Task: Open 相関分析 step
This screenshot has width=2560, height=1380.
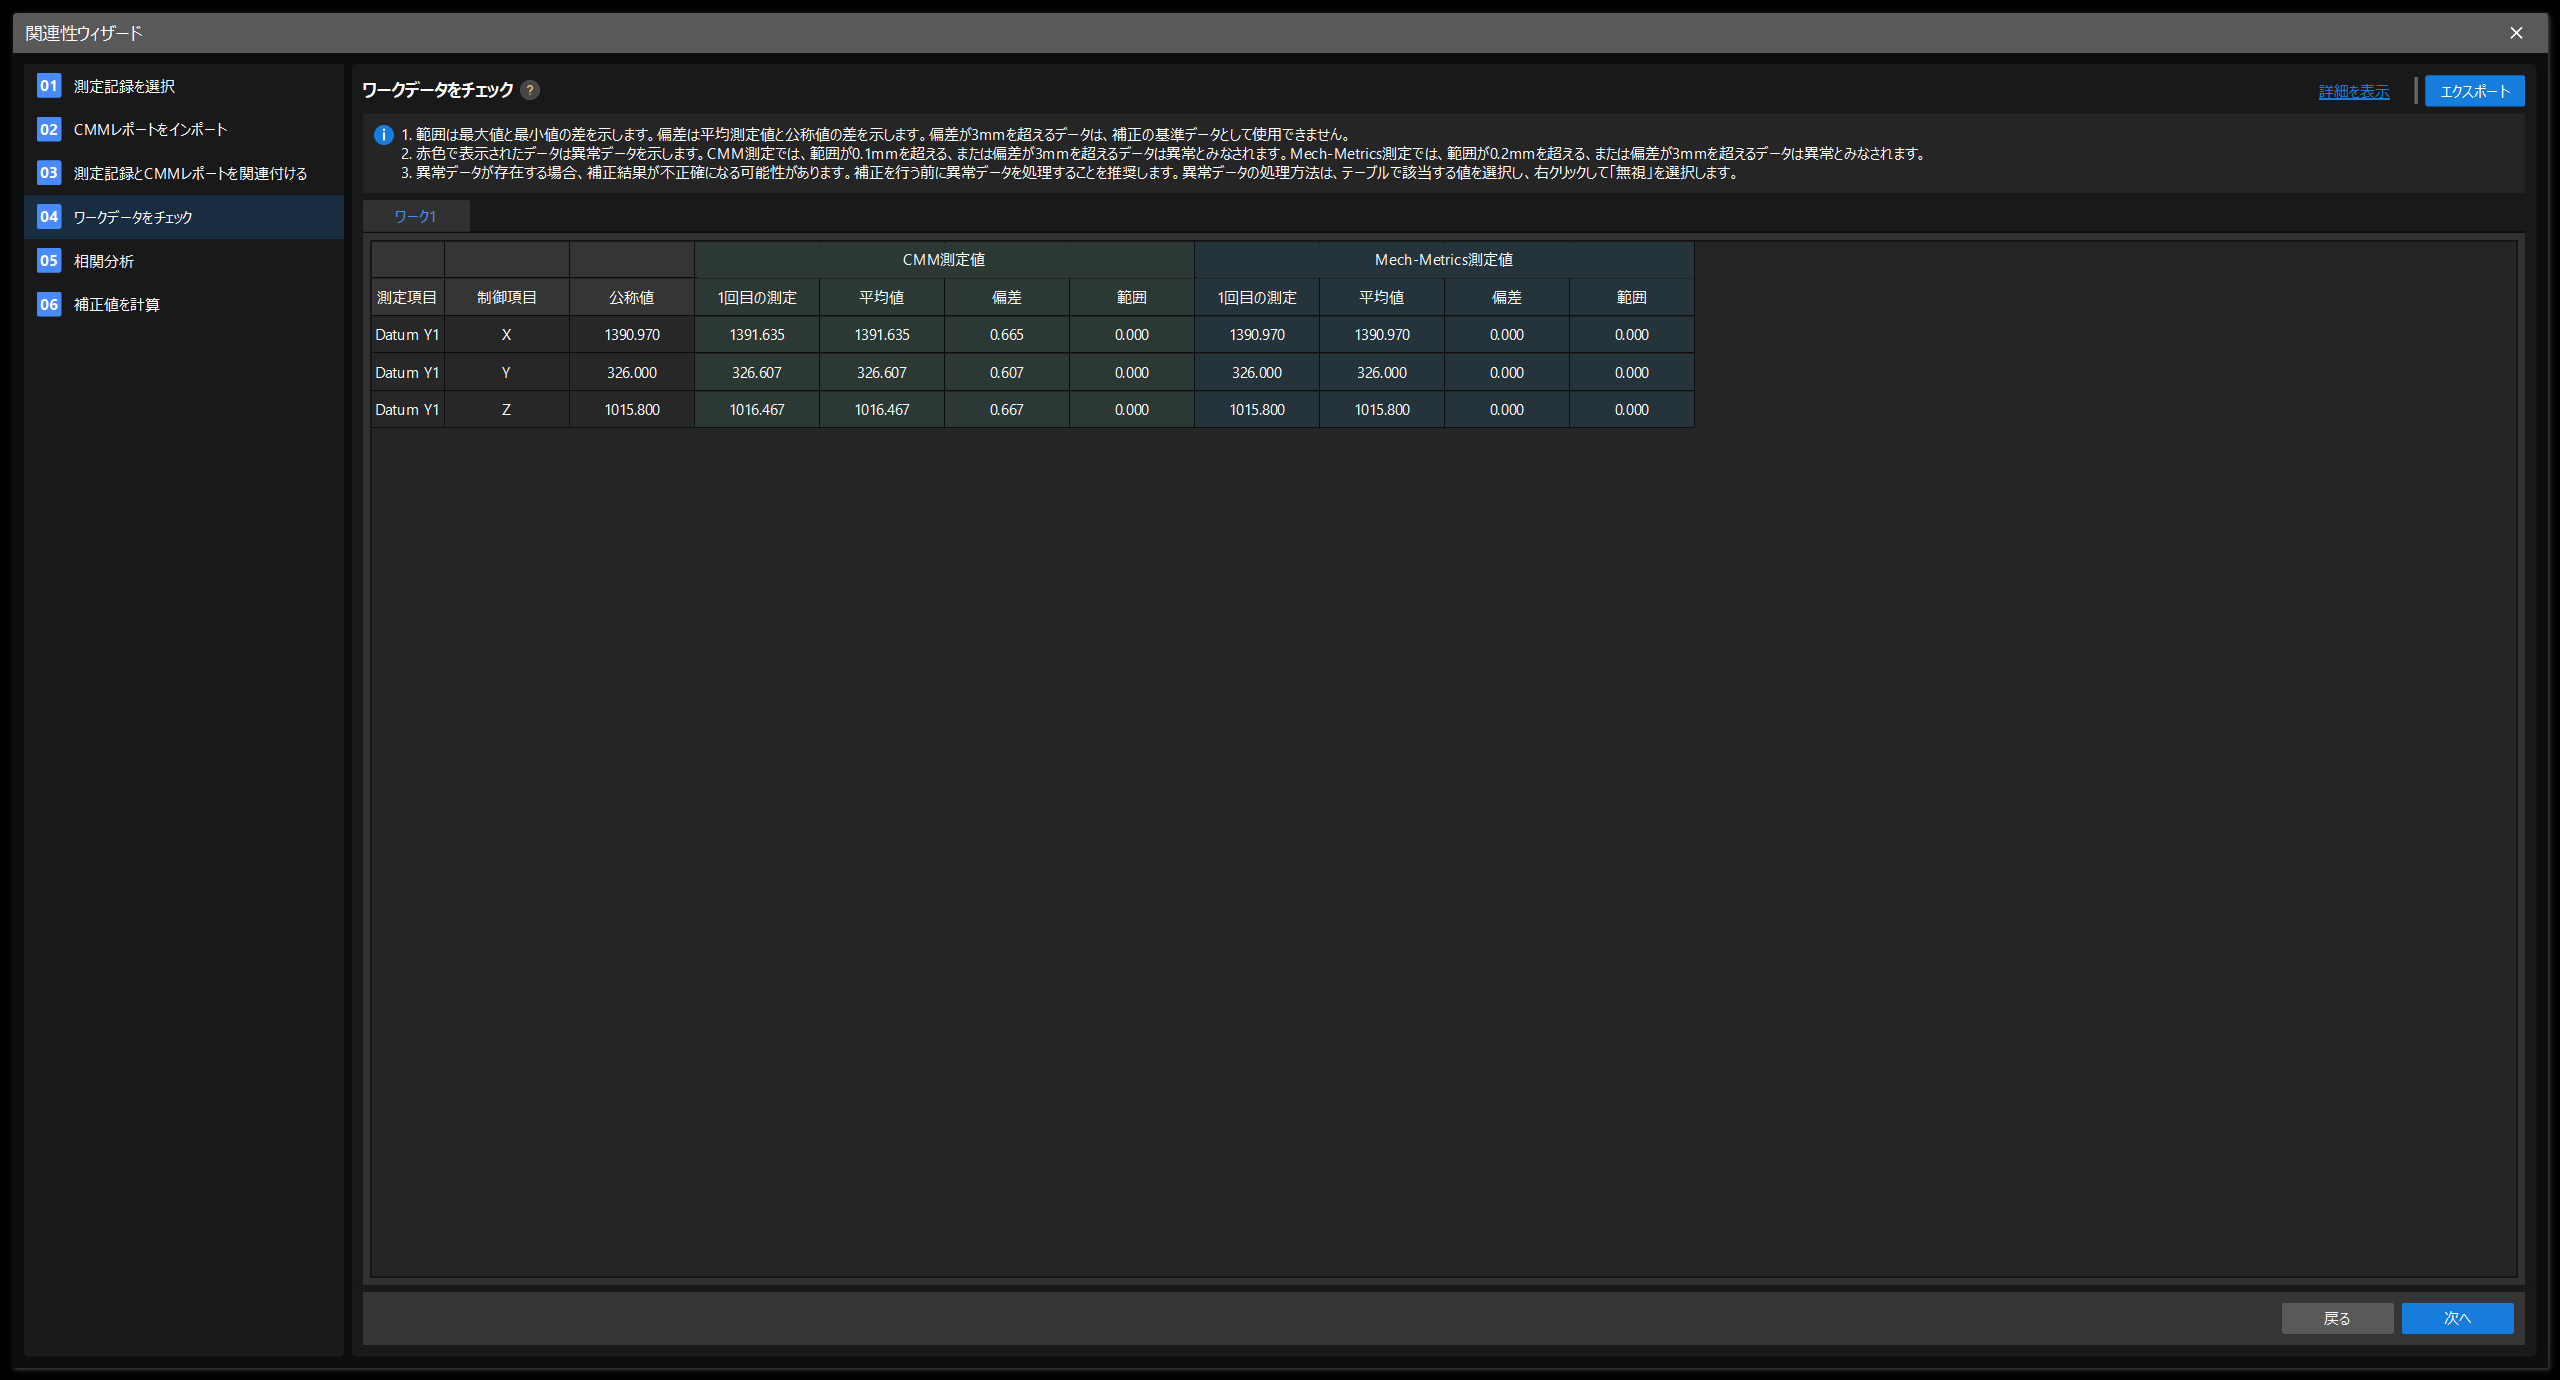Action: pos(184,261)
